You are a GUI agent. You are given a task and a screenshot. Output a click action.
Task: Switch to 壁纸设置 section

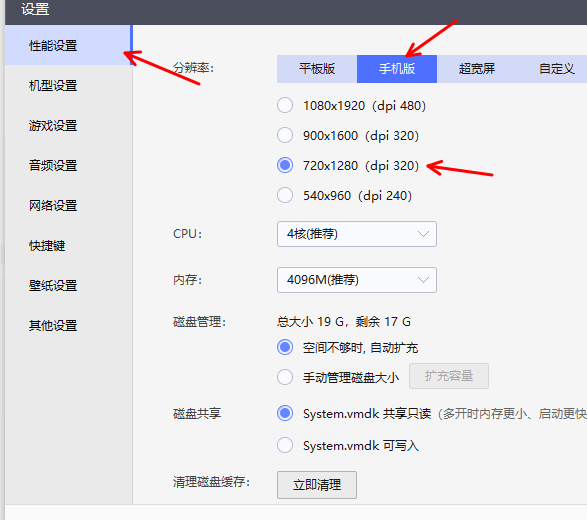69,285
